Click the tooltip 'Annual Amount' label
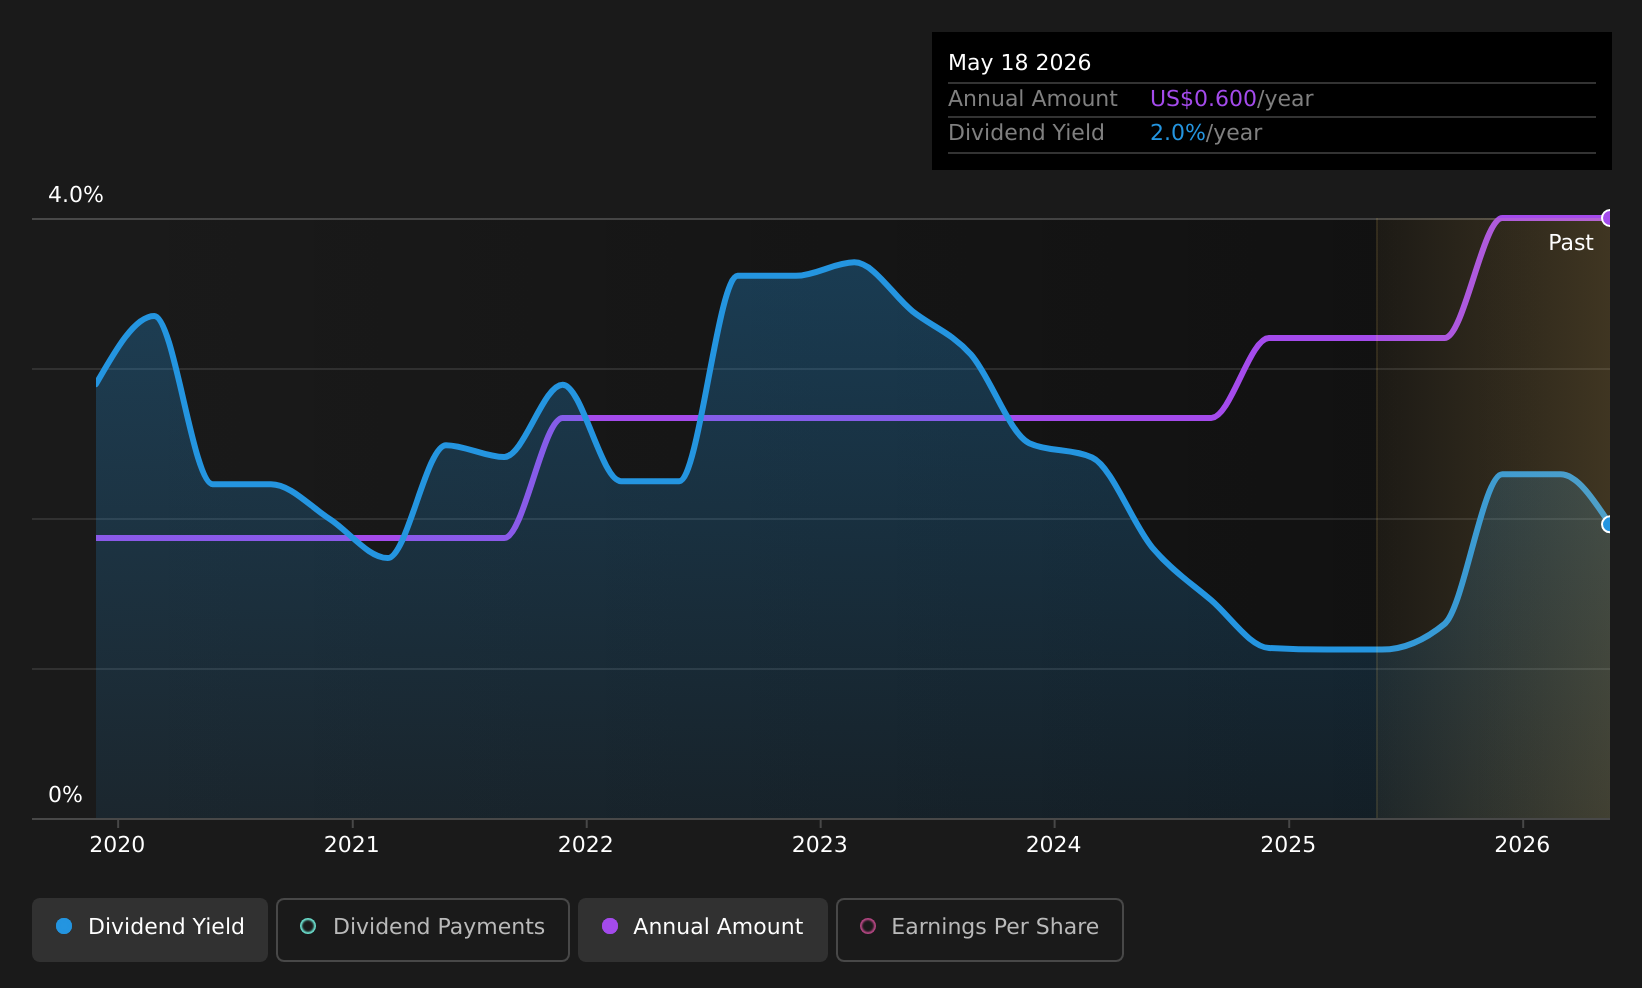The height and width of the screenshot is (988, 1642). 1033,99
